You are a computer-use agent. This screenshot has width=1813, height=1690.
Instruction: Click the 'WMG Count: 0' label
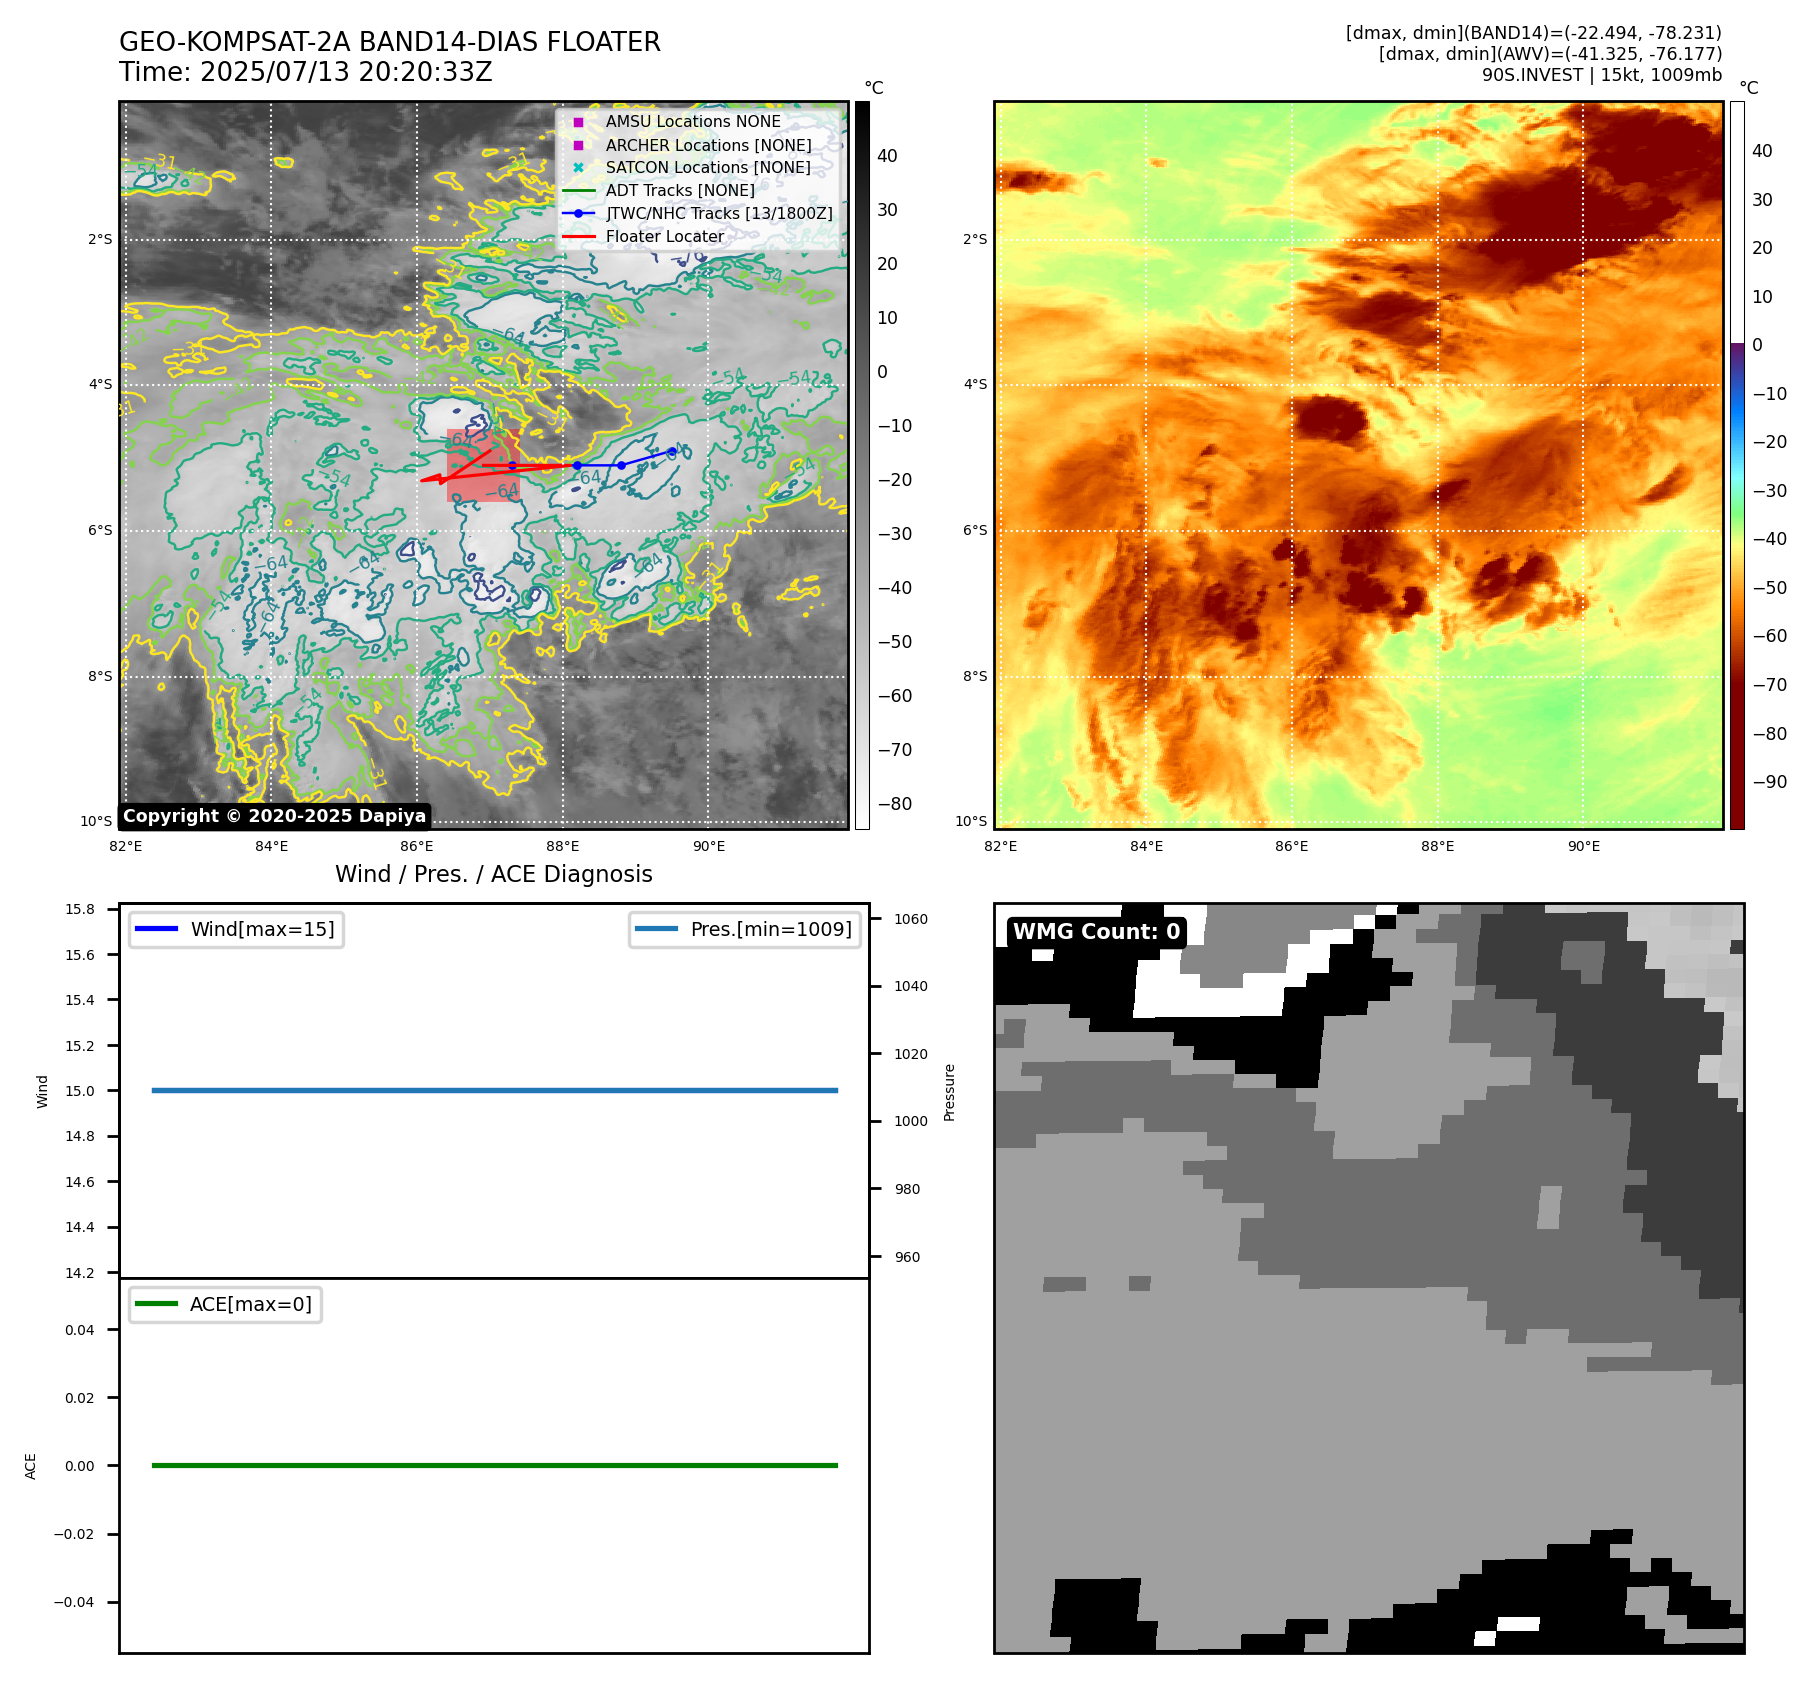[1097, 932]
